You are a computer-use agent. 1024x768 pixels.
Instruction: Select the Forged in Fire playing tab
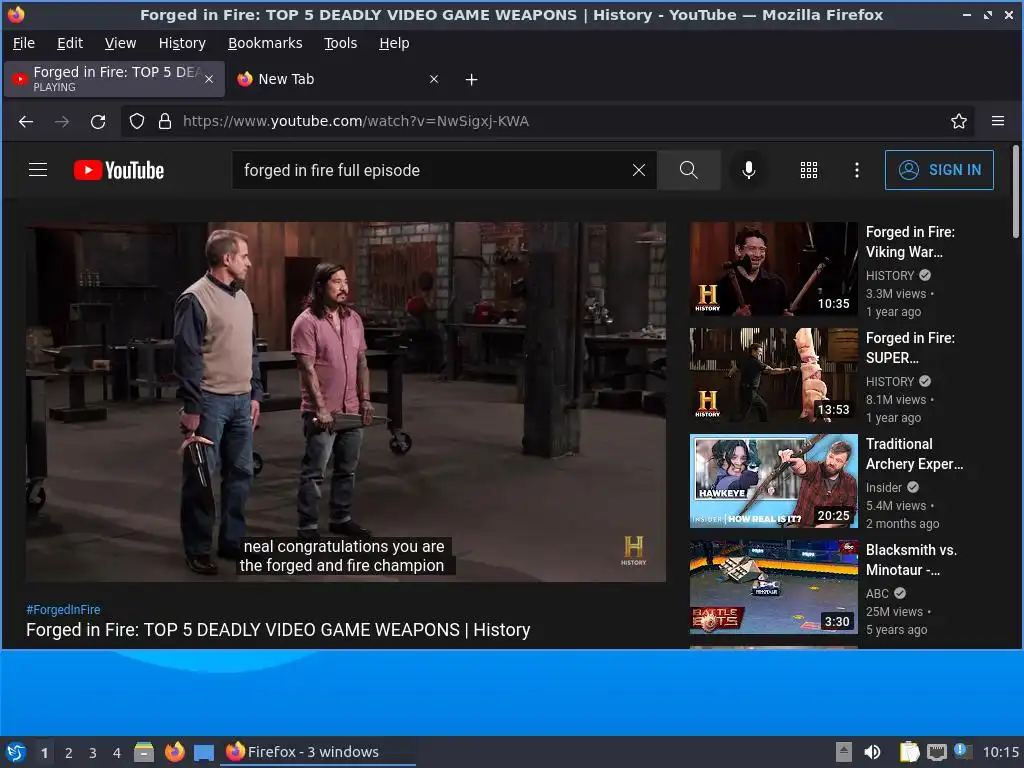[x=114, y=79]
